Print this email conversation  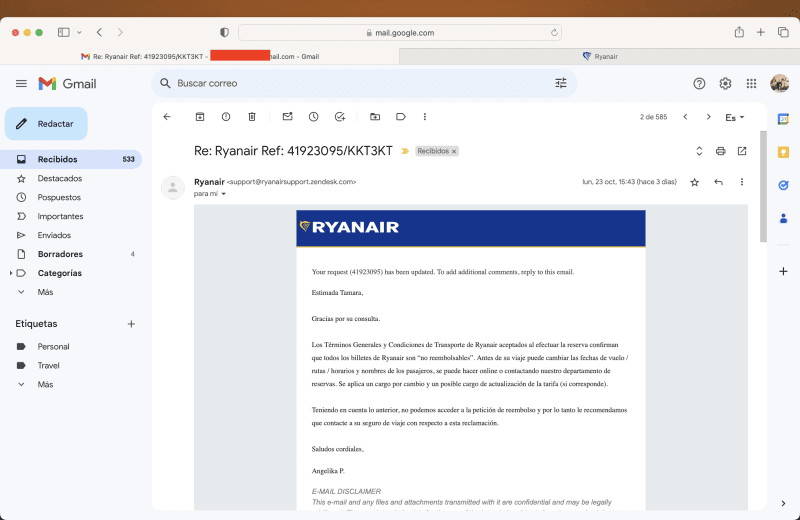coord(720,151)
